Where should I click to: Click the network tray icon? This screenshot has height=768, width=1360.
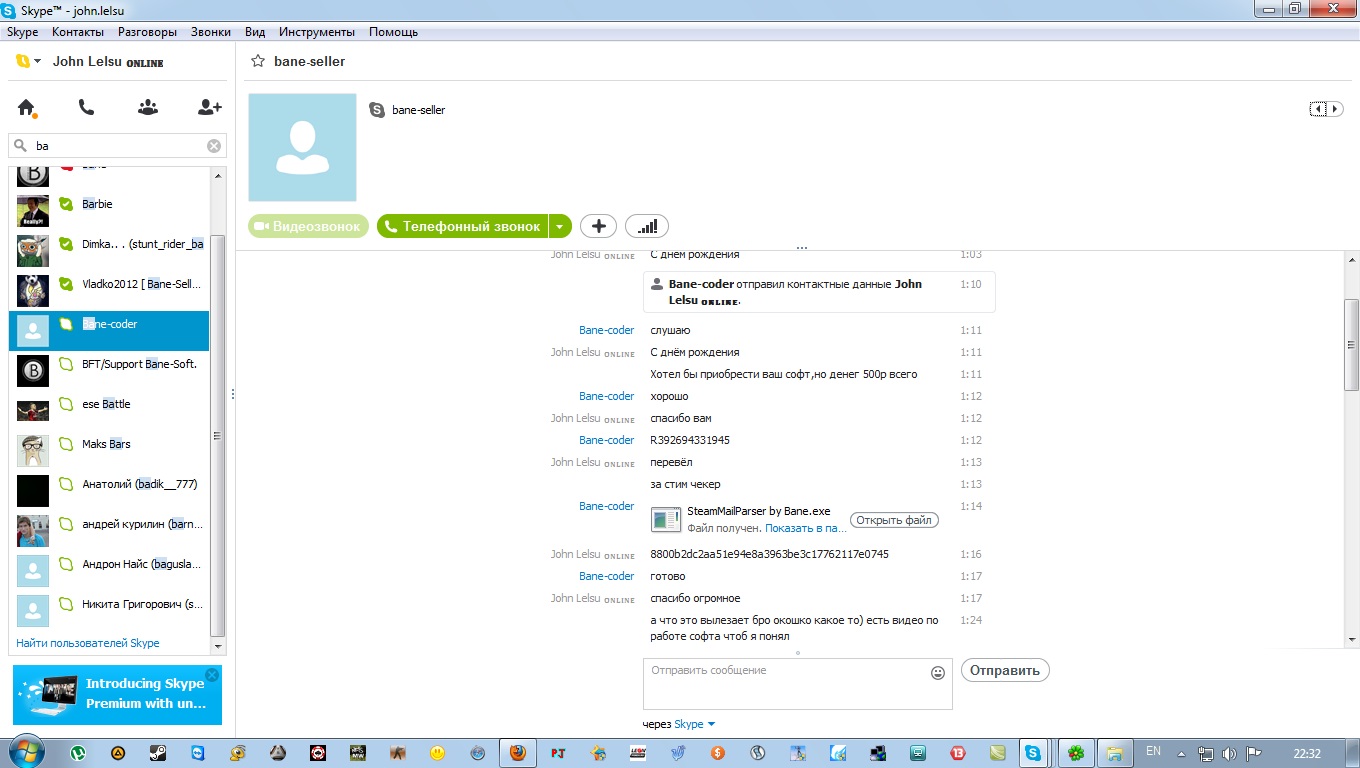coord(1206,753)
